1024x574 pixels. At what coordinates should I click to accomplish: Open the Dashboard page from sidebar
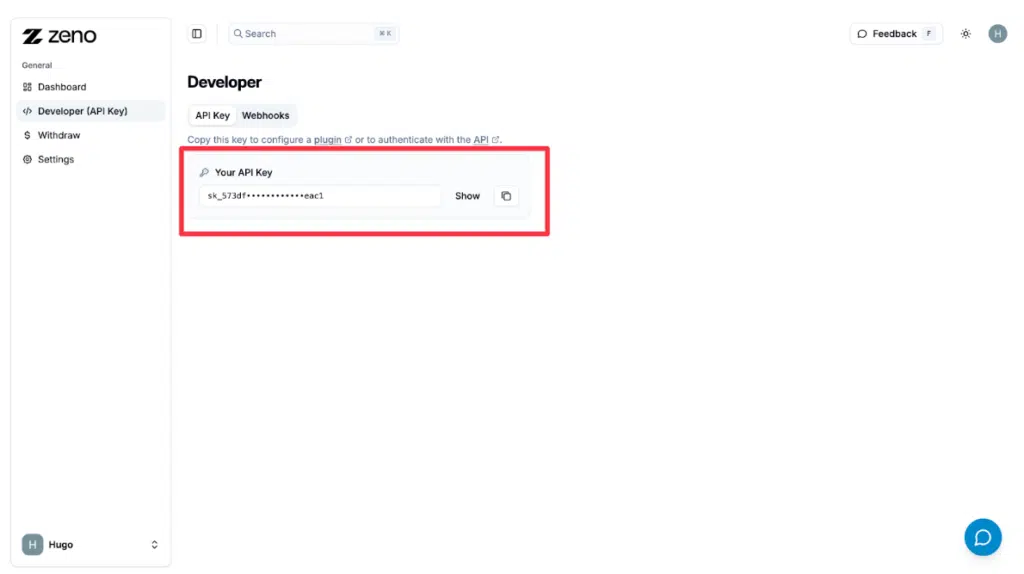61,87
